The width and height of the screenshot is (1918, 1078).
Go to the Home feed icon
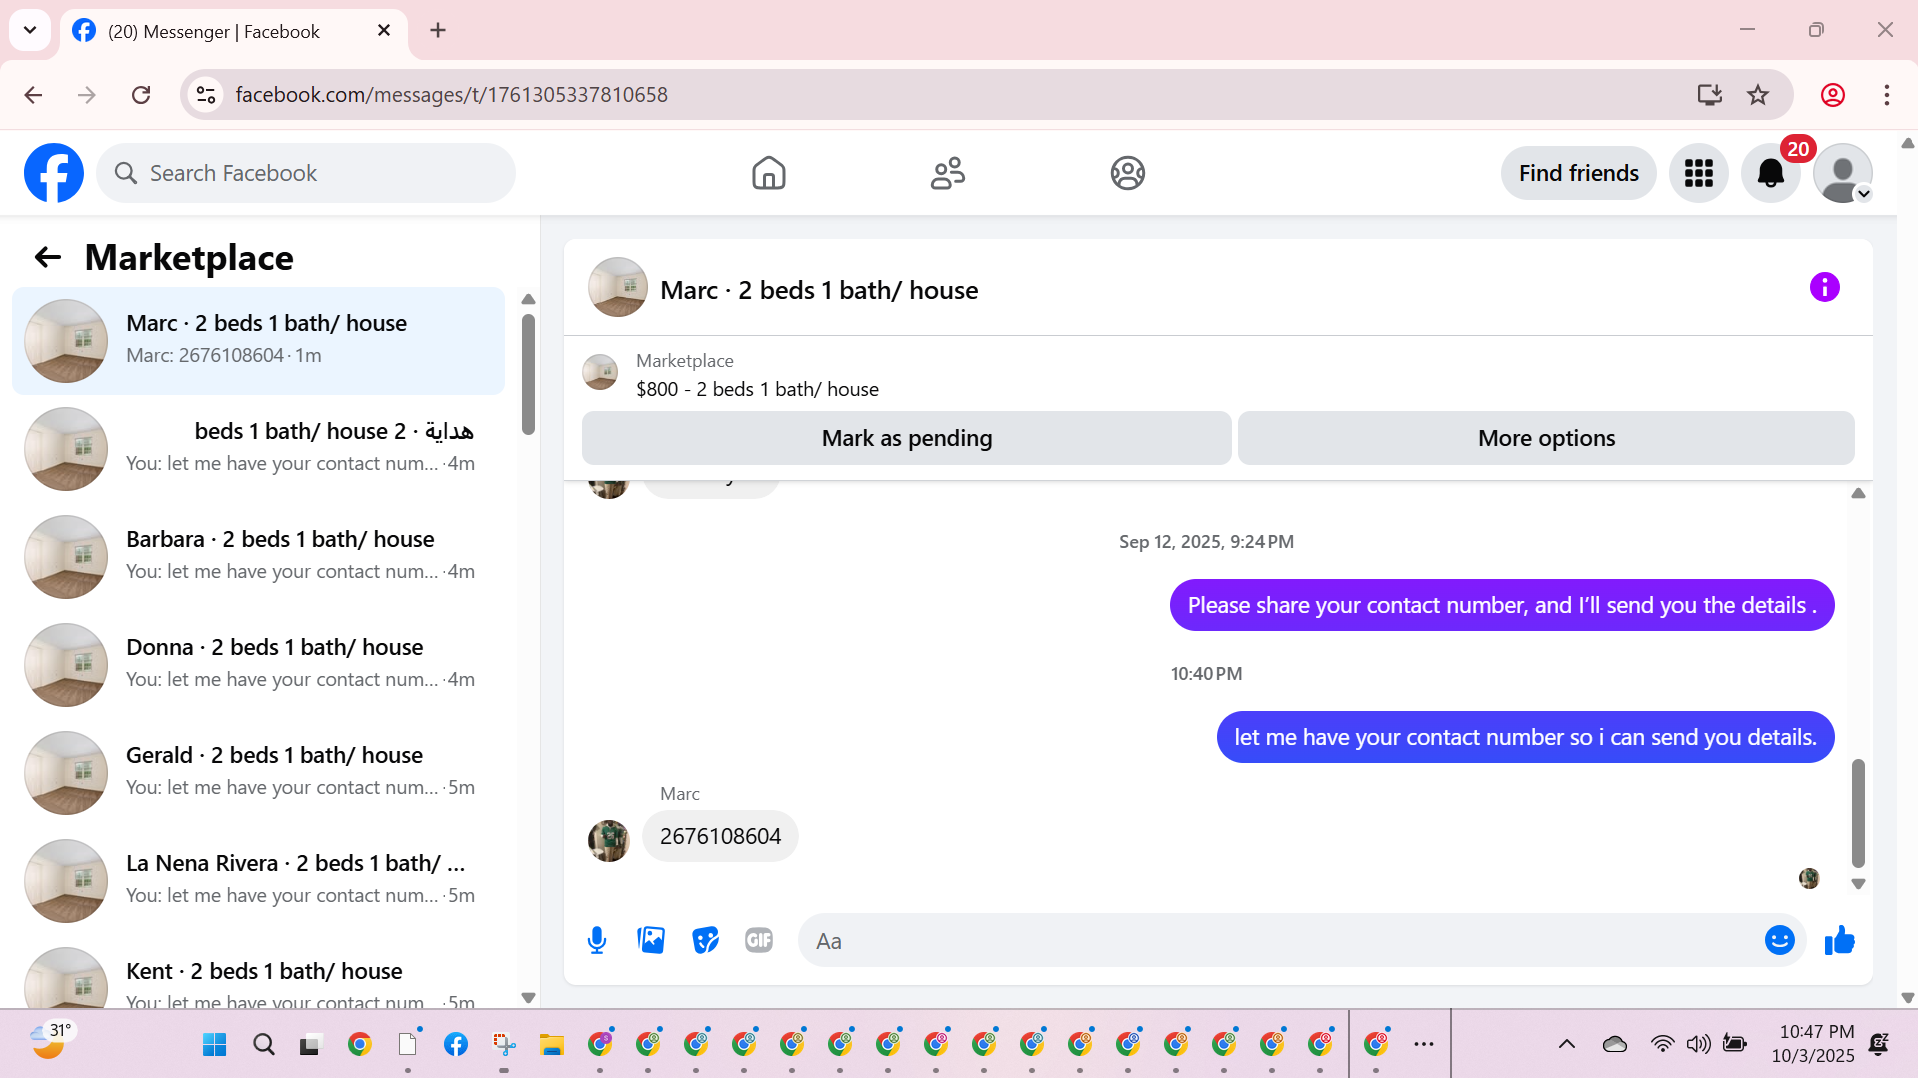pyautogui.click(x=768, y=173)
